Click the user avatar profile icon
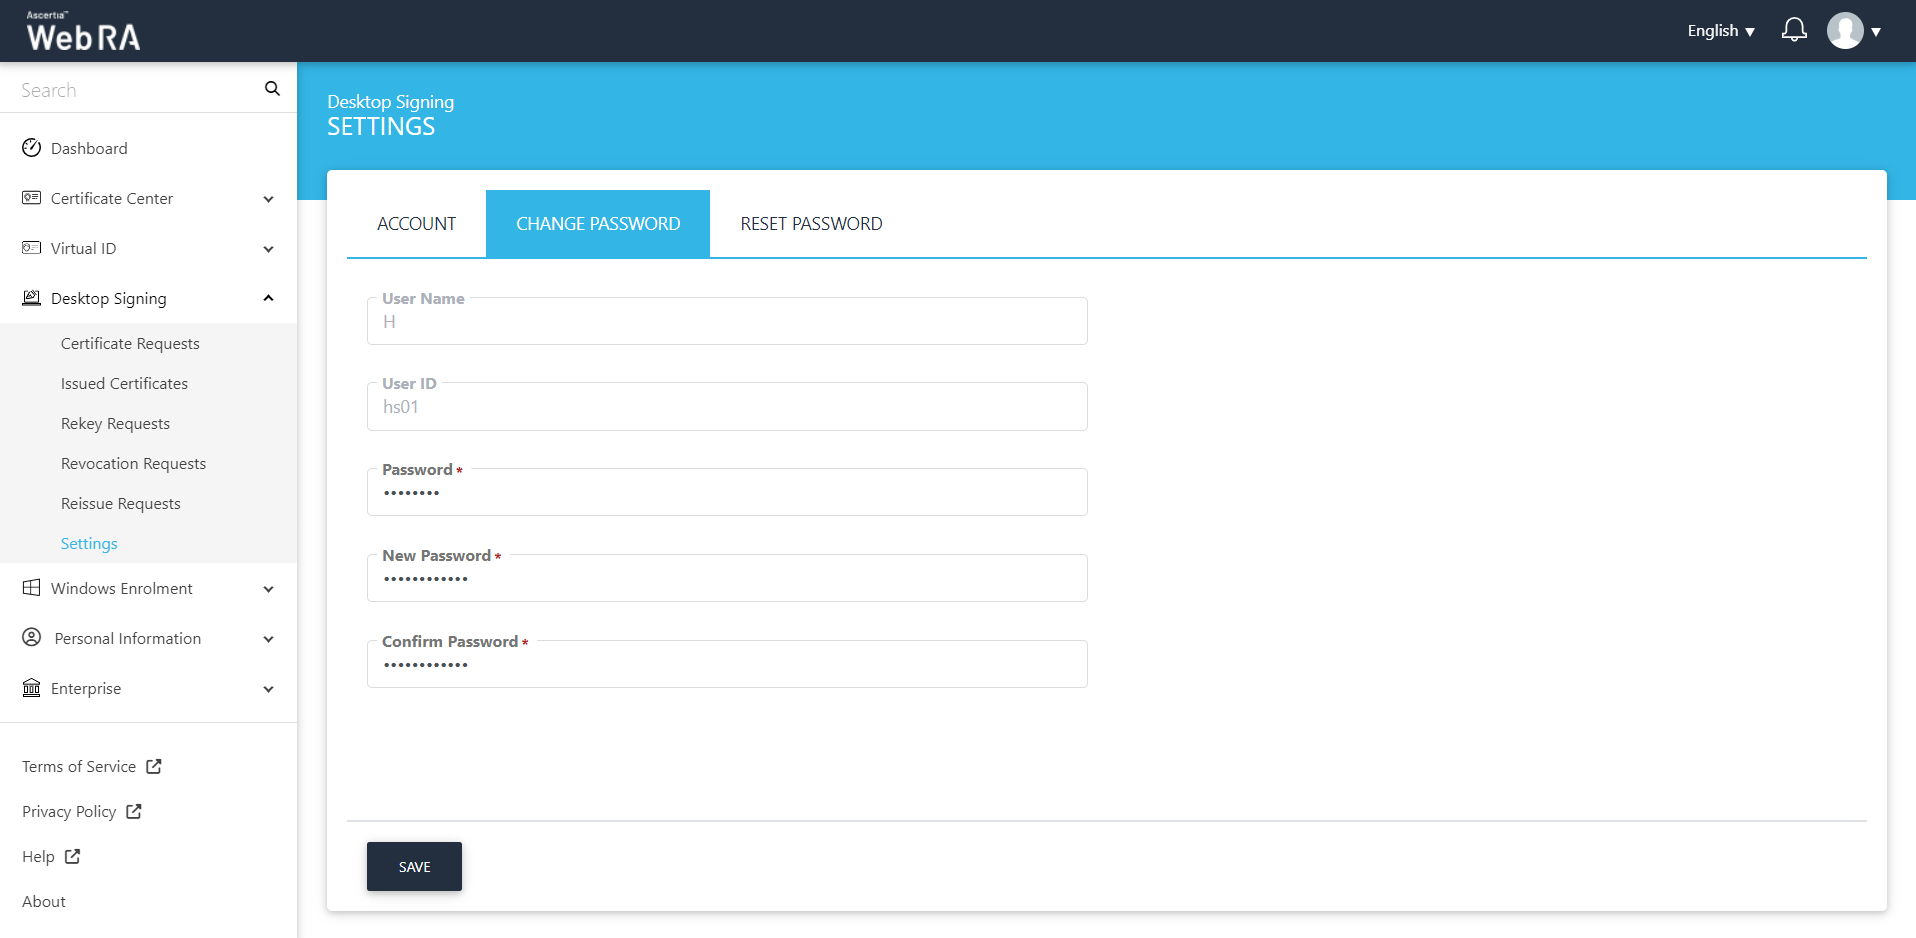The width and height of the screenshot is (1916, 938). tap(1845, 31)
